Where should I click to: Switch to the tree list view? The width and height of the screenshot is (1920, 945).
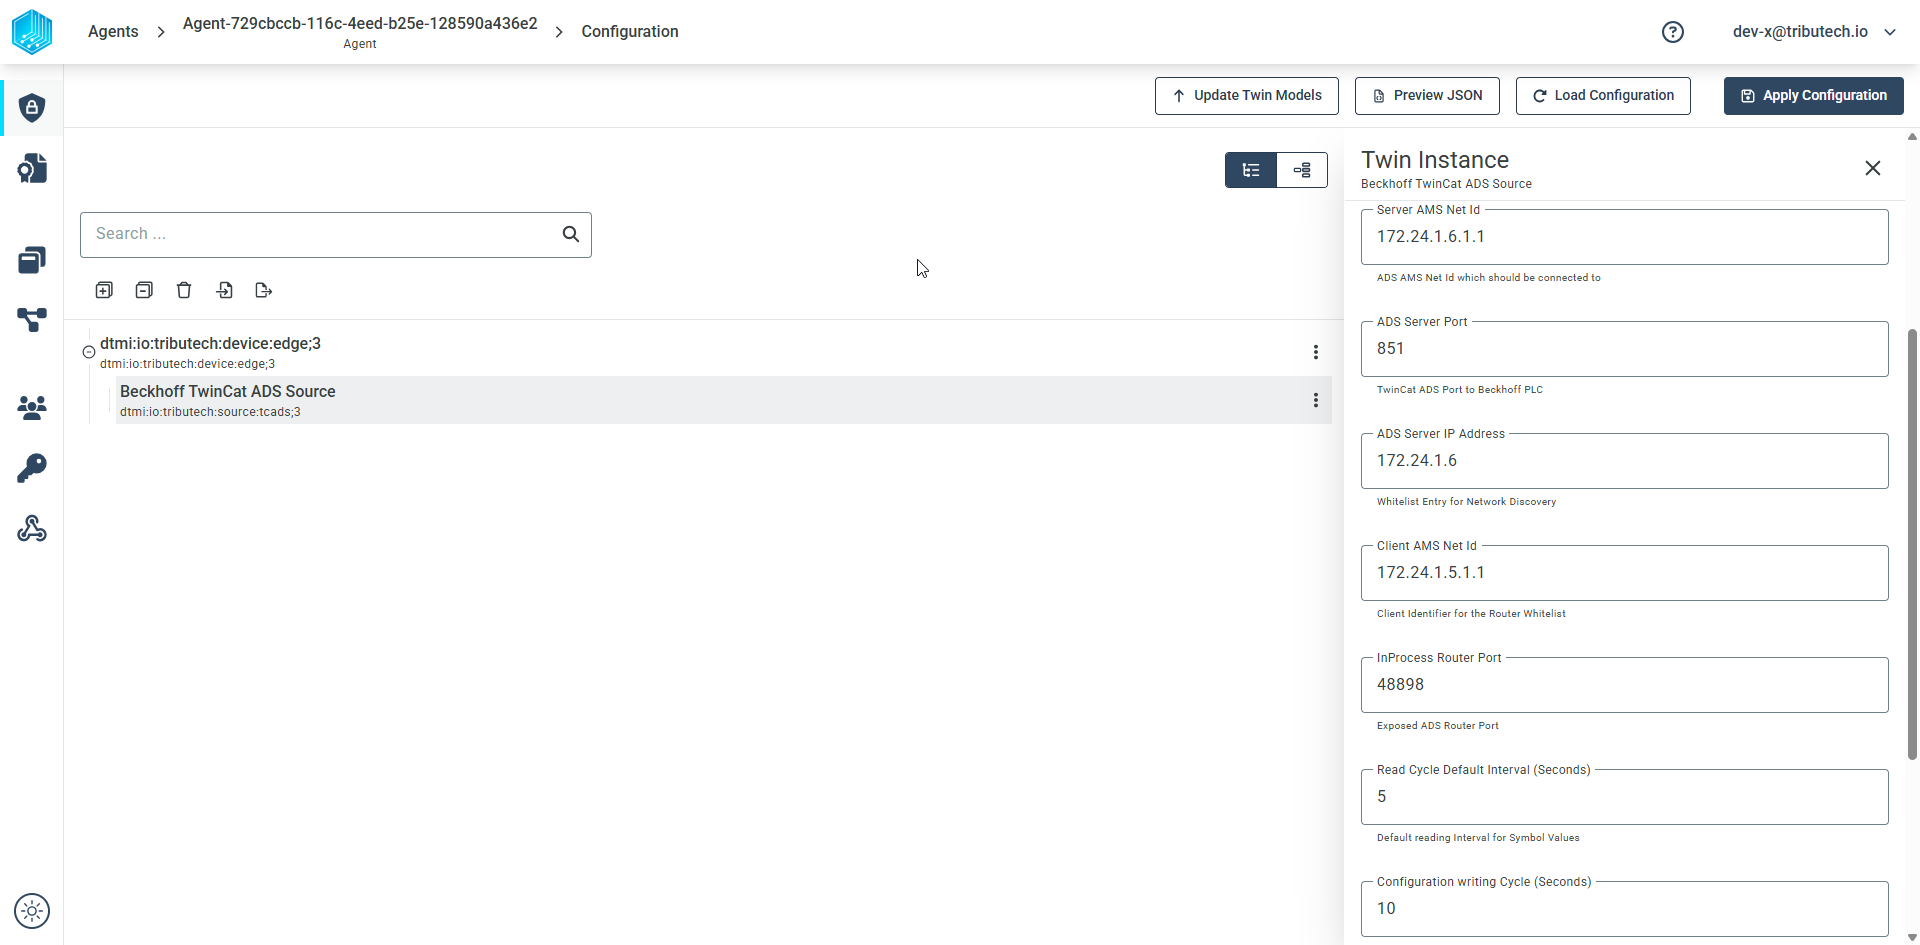(x=1251, y=170)
